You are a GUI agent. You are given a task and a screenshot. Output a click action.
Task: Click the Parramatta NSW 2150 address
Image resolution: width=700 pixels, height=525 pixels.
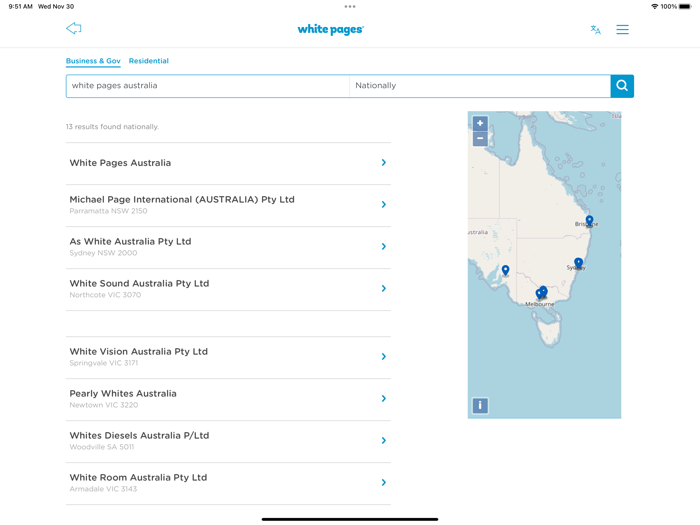coord(108,211)
